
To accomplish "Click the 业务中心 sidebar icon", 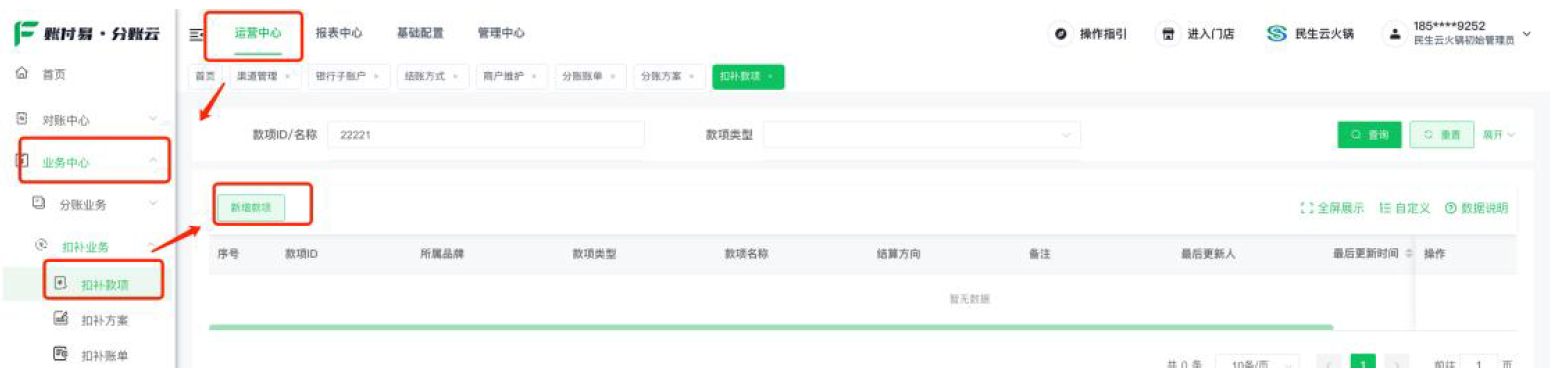I will click(21, 161).
